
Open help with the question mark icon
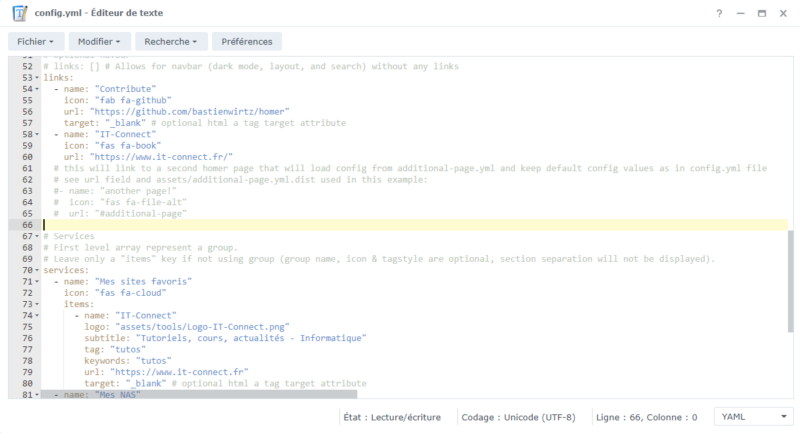pos(719,14)
